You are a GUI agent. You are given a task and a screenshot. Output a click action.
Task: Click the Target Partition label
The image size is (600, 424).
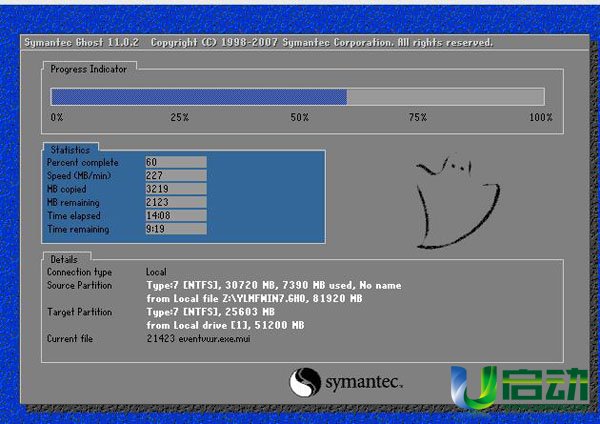pyautogui.click(x=80, y=312)
